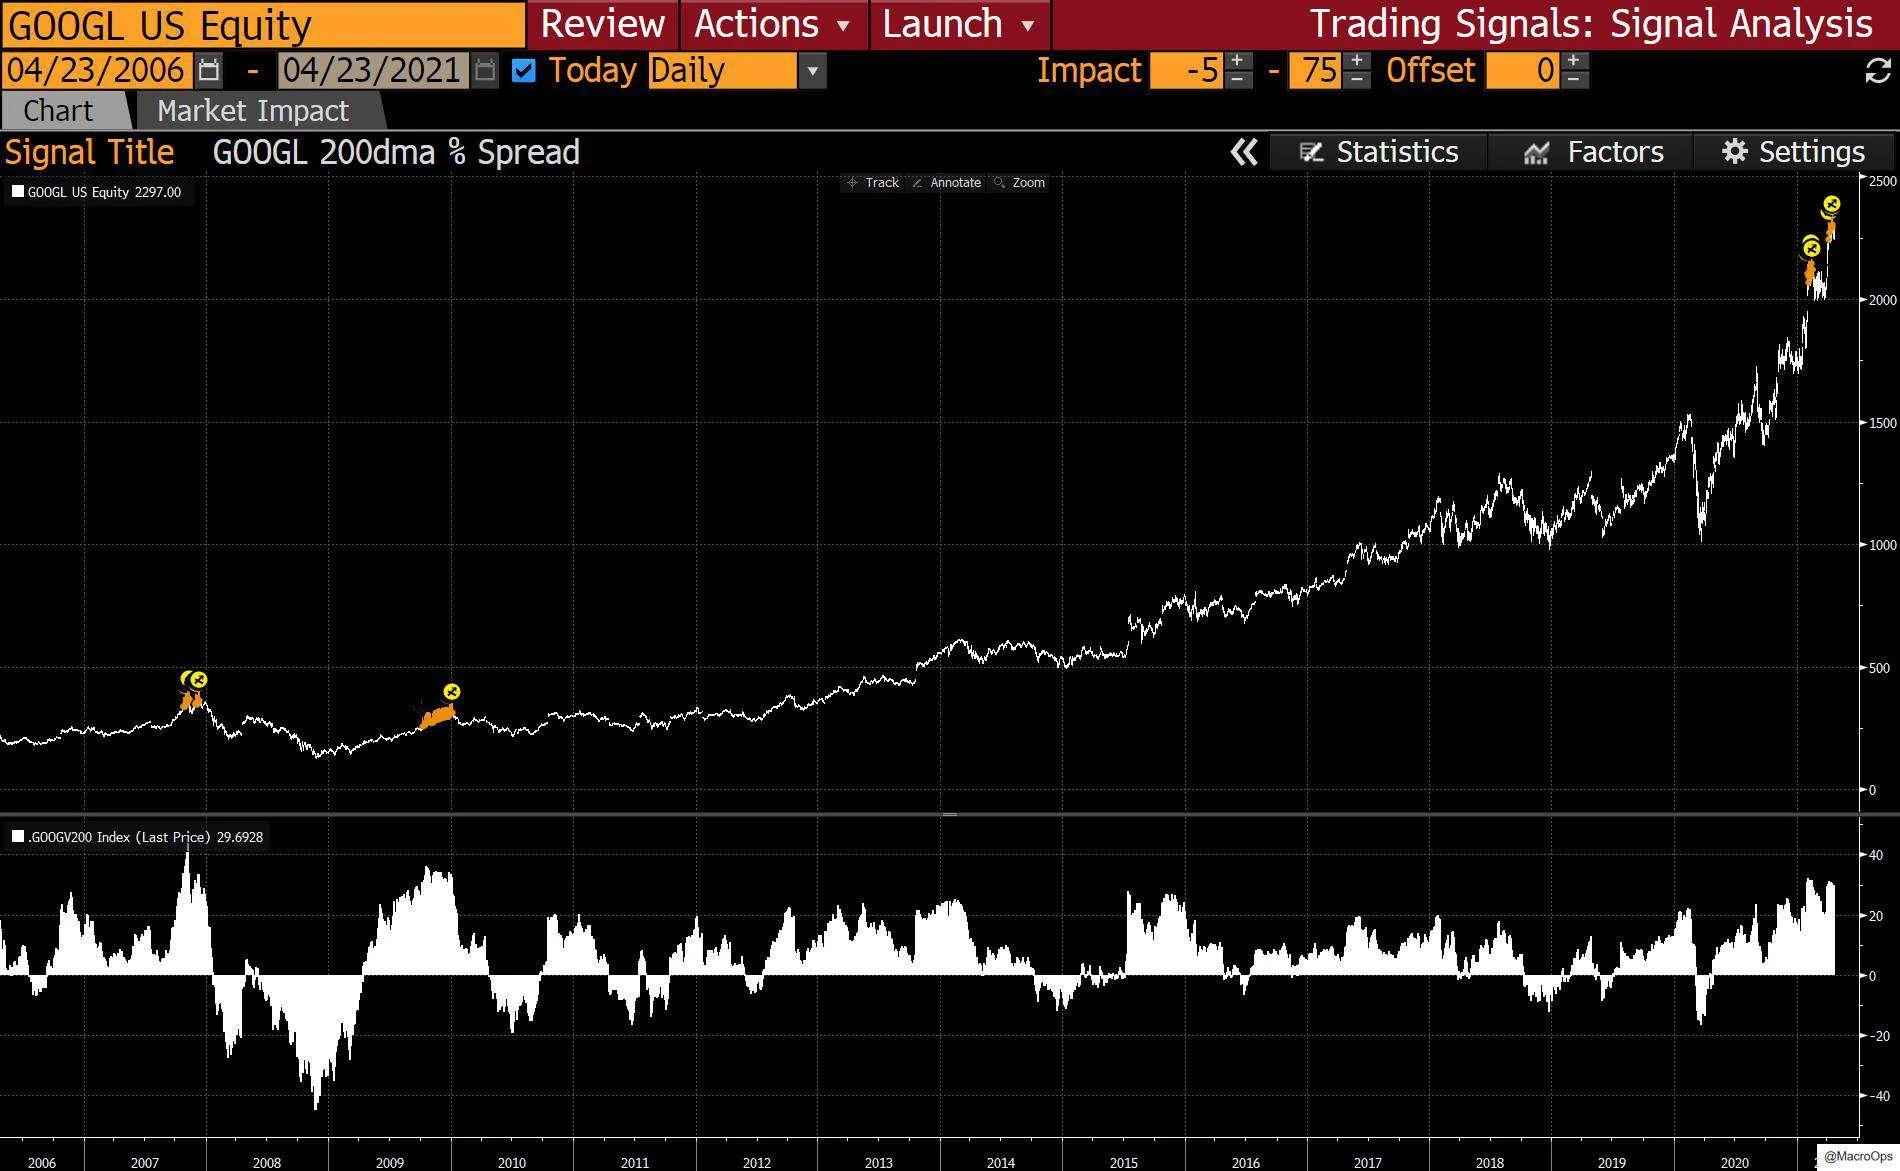The height and width of the screenshot is (1171, 1900).
Task: Increment the Offset value stepper
Action: click(1574, 62)
